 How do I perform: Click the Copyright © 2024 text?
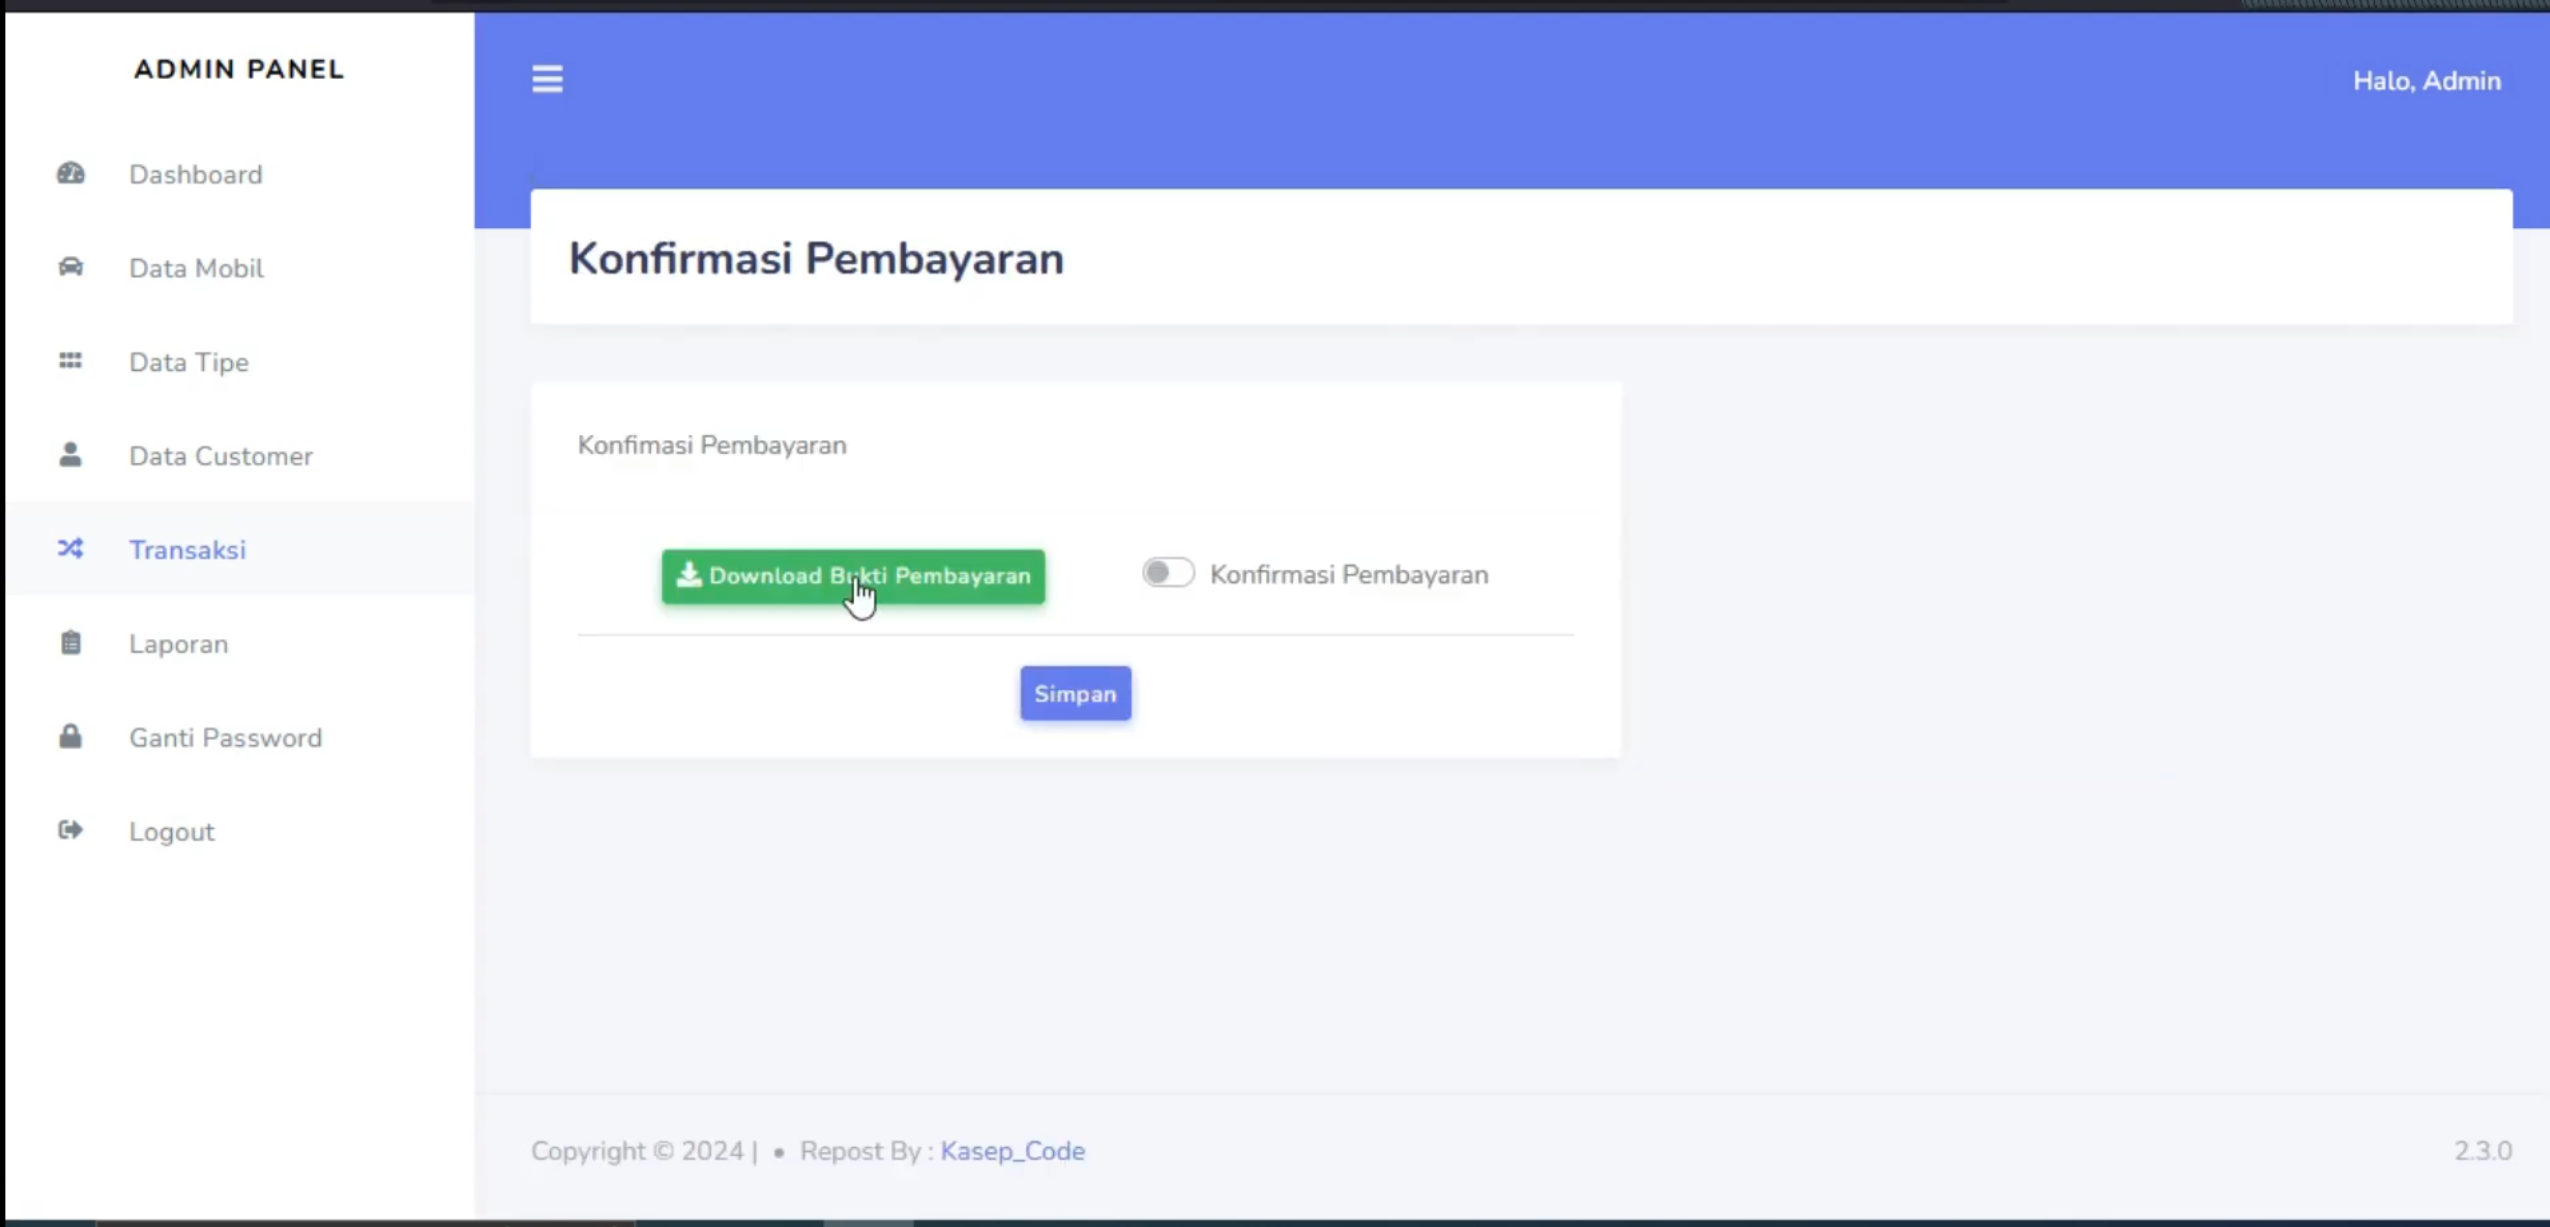(x=637, y=1151)
